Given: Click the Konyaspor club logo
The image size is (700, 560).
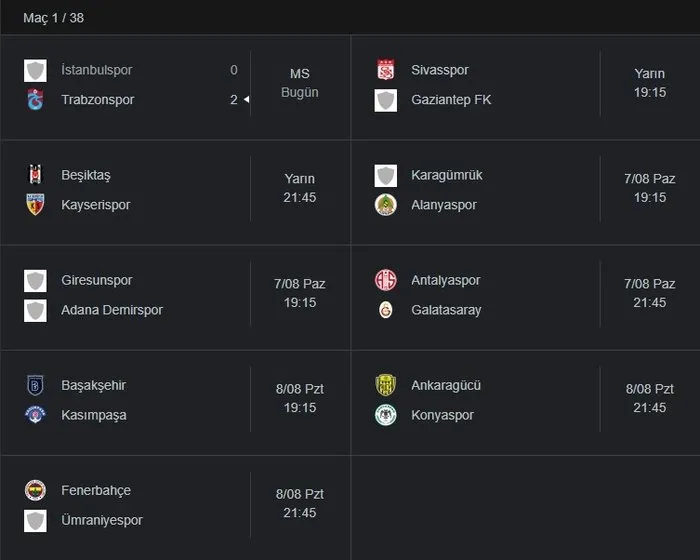Looking at the screenshot, I should (x=386, y=415).
